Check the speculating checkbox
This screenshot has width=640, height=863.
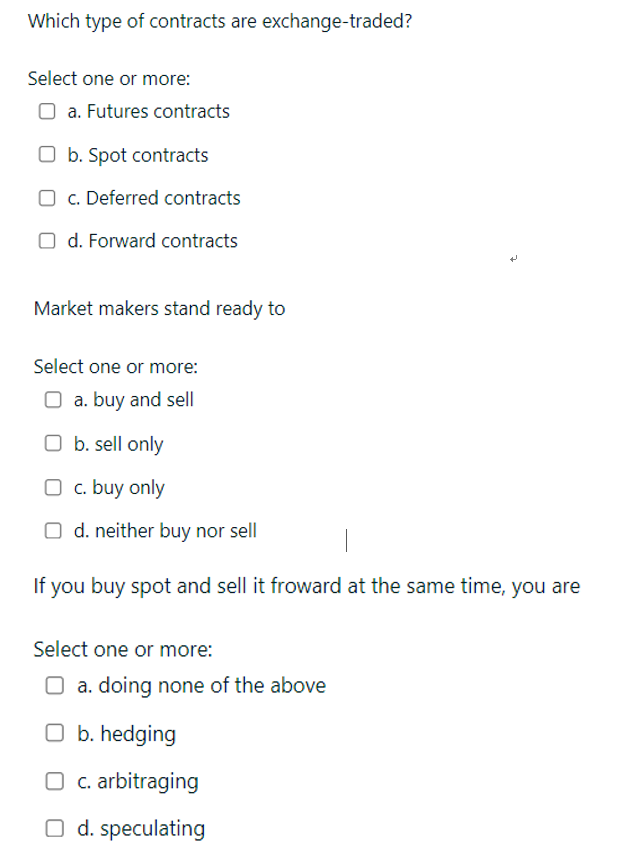click(x=55, y=827)
